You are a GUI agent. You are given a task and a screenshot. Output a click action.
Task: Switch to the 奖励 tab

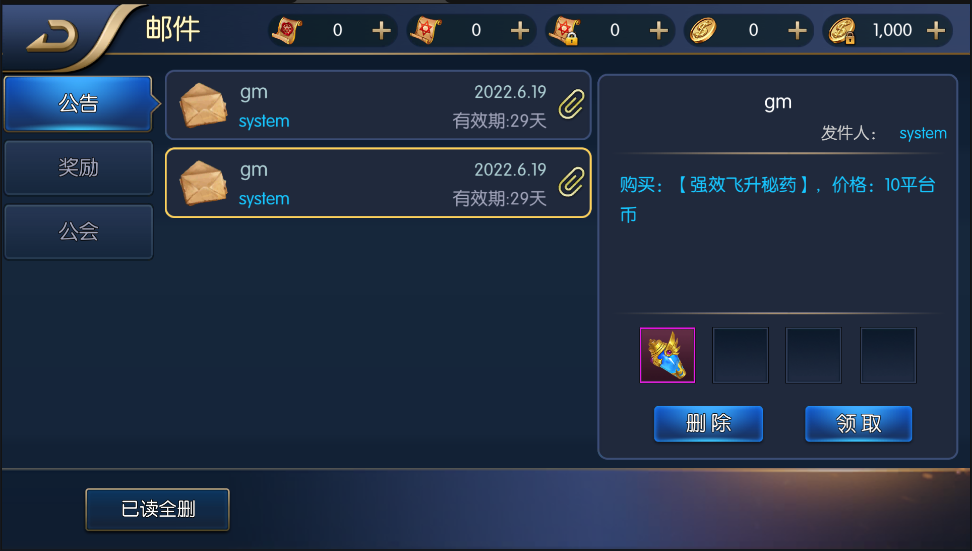click(78, 167)
